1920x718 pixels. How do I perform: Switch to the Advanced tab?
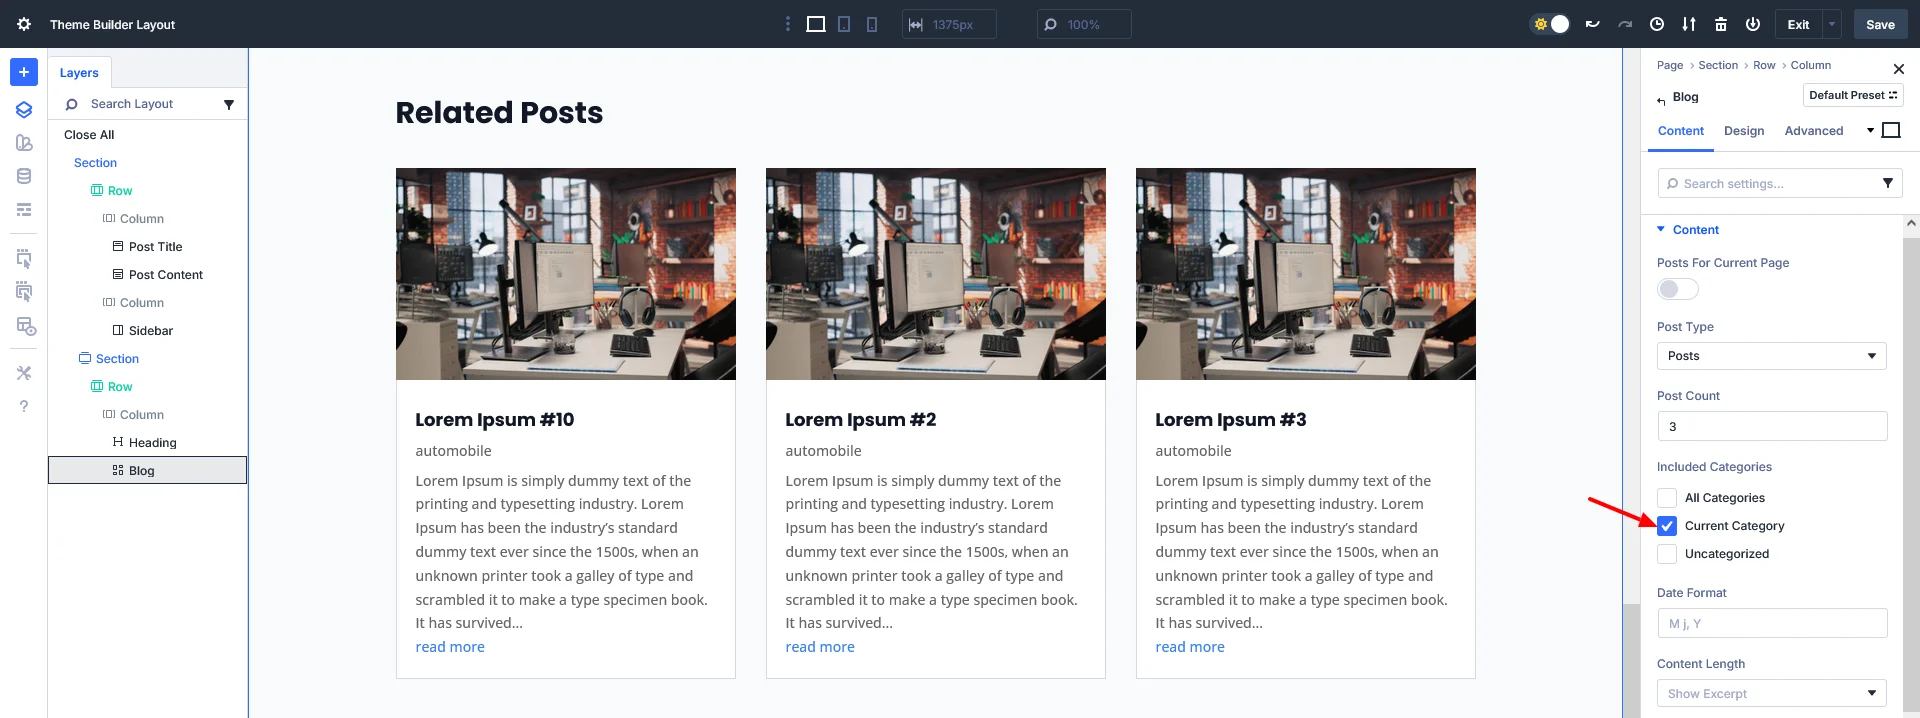(x=1813, y=131)
